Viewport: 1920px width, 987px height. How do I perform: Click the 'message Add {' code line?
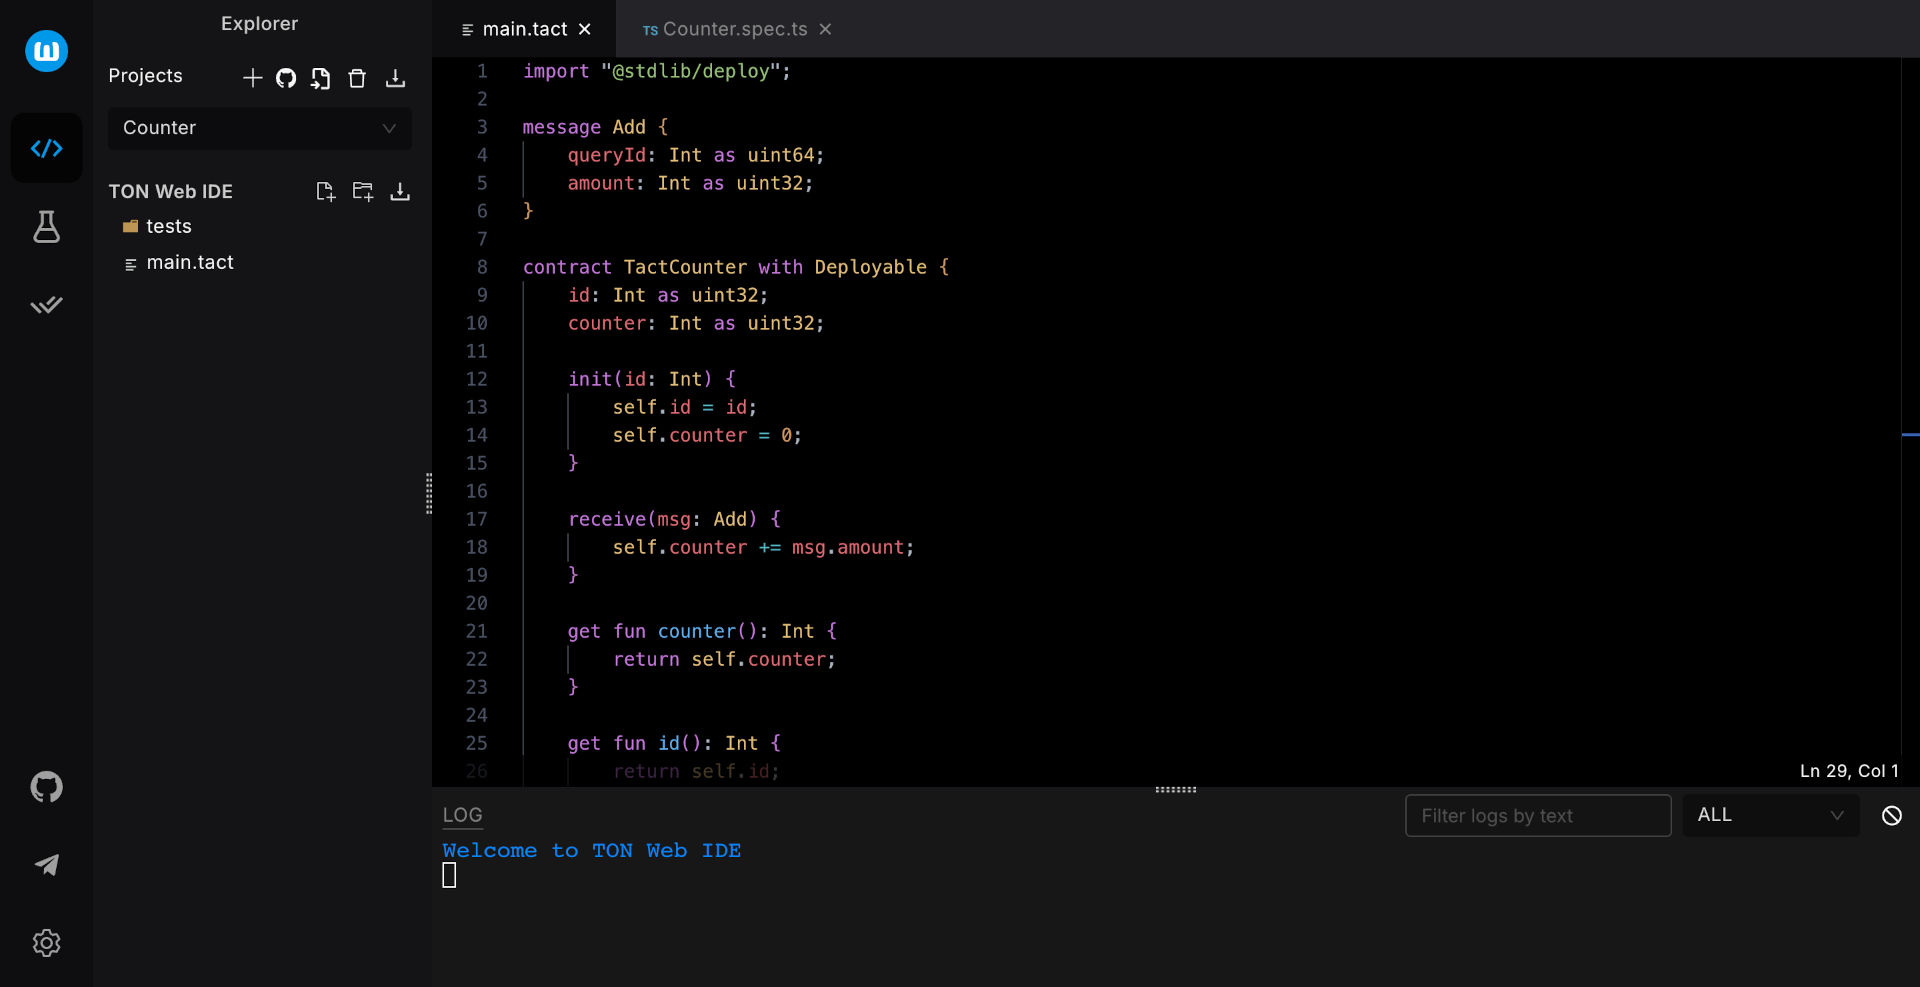click(595, 127)
